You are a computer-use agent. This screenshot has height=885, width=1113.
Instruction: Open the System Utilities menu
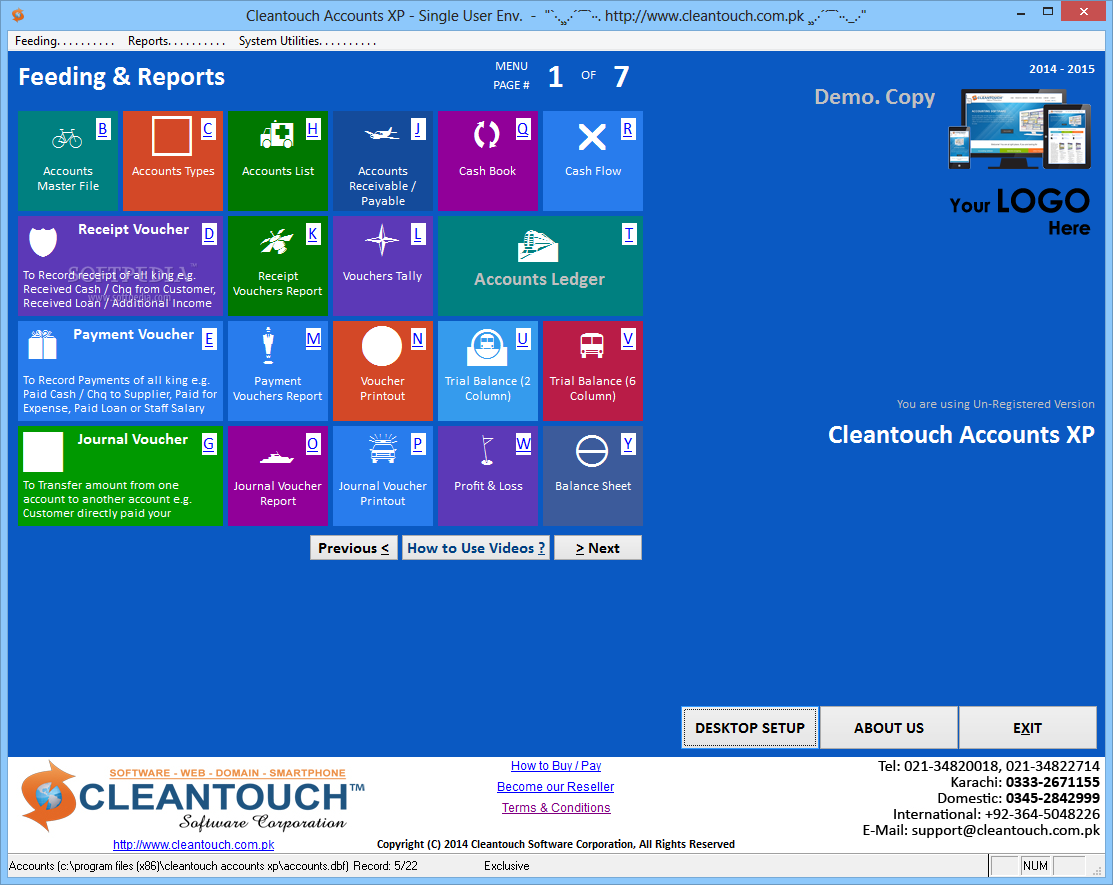click(307, 41)
